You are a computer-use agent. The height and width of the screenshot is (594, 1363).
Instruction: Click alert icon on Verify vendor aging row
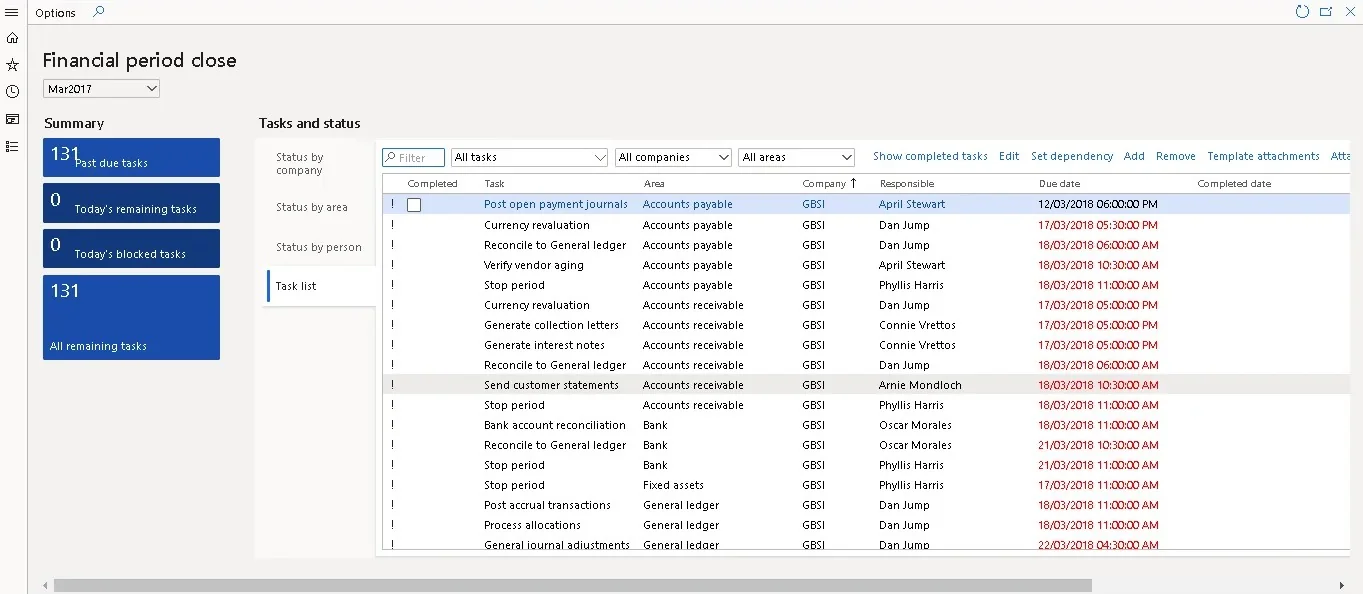(x=392, y=265)
